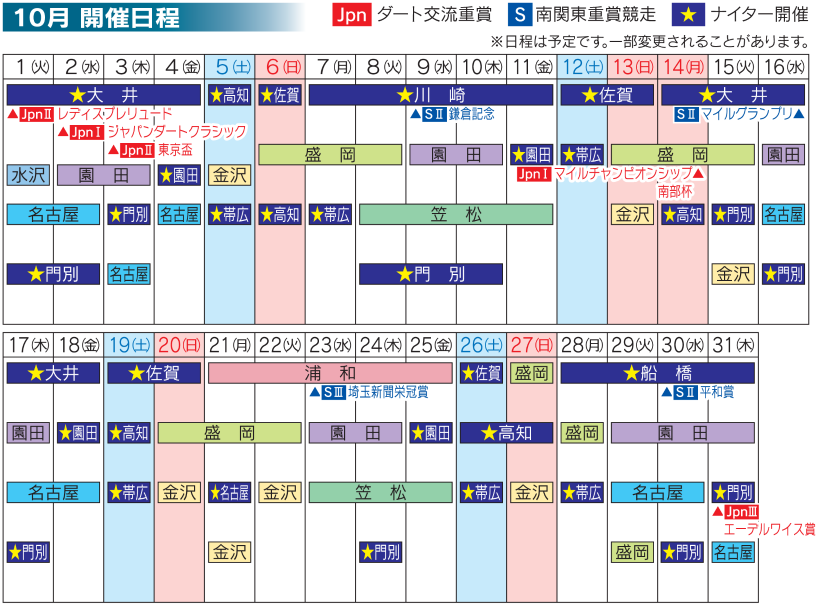Click the 川崎 bar for October 7–11
This screenshot has height=606, width=820.
tap(430, 96)
